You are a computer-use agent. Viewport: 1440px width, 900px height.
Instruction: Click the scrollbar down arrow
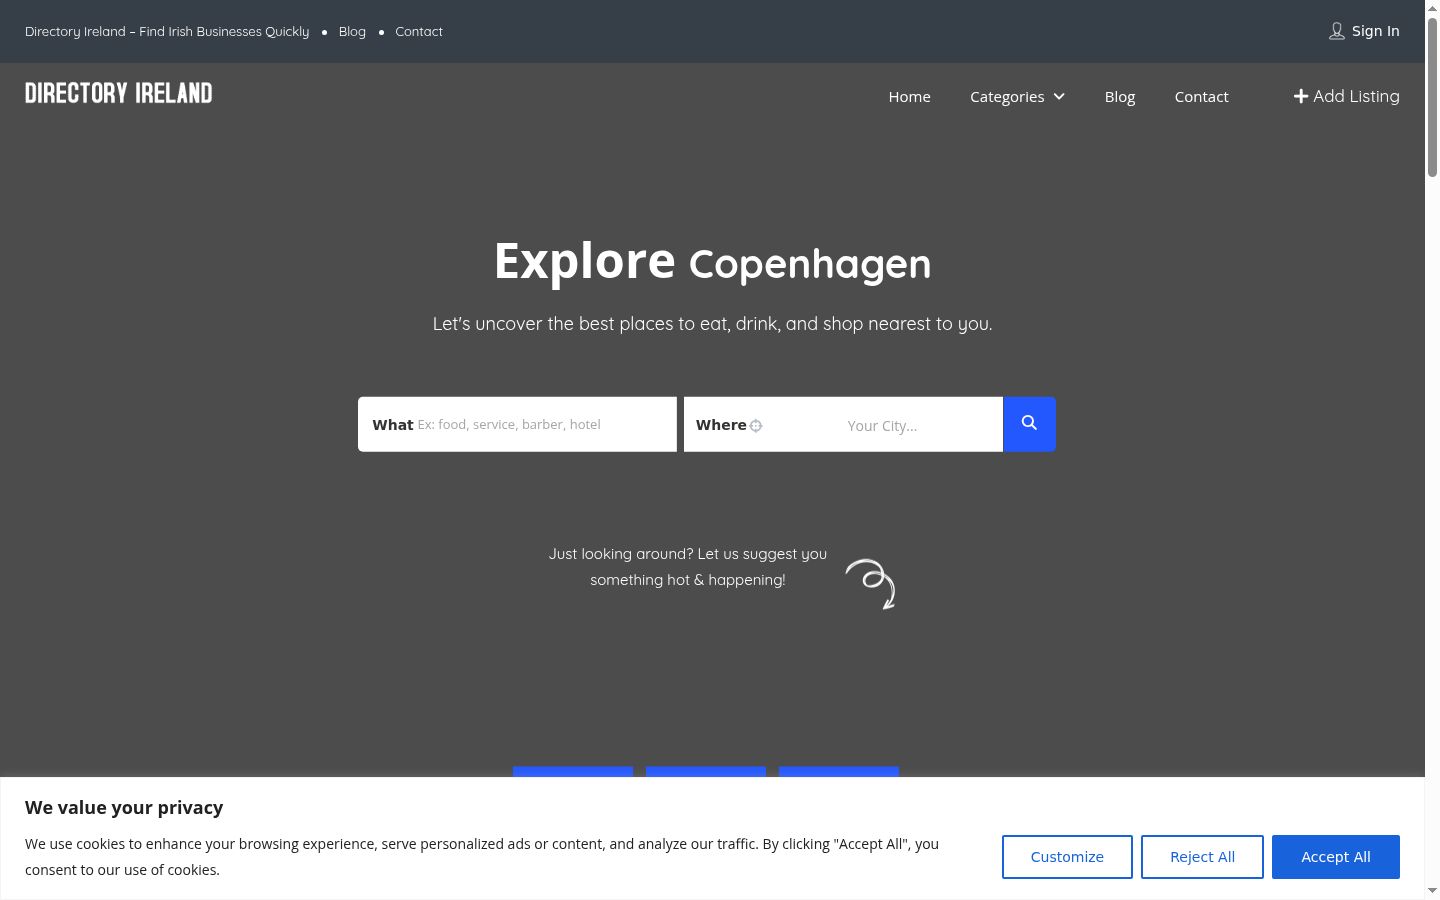[x=1432, y=891]
